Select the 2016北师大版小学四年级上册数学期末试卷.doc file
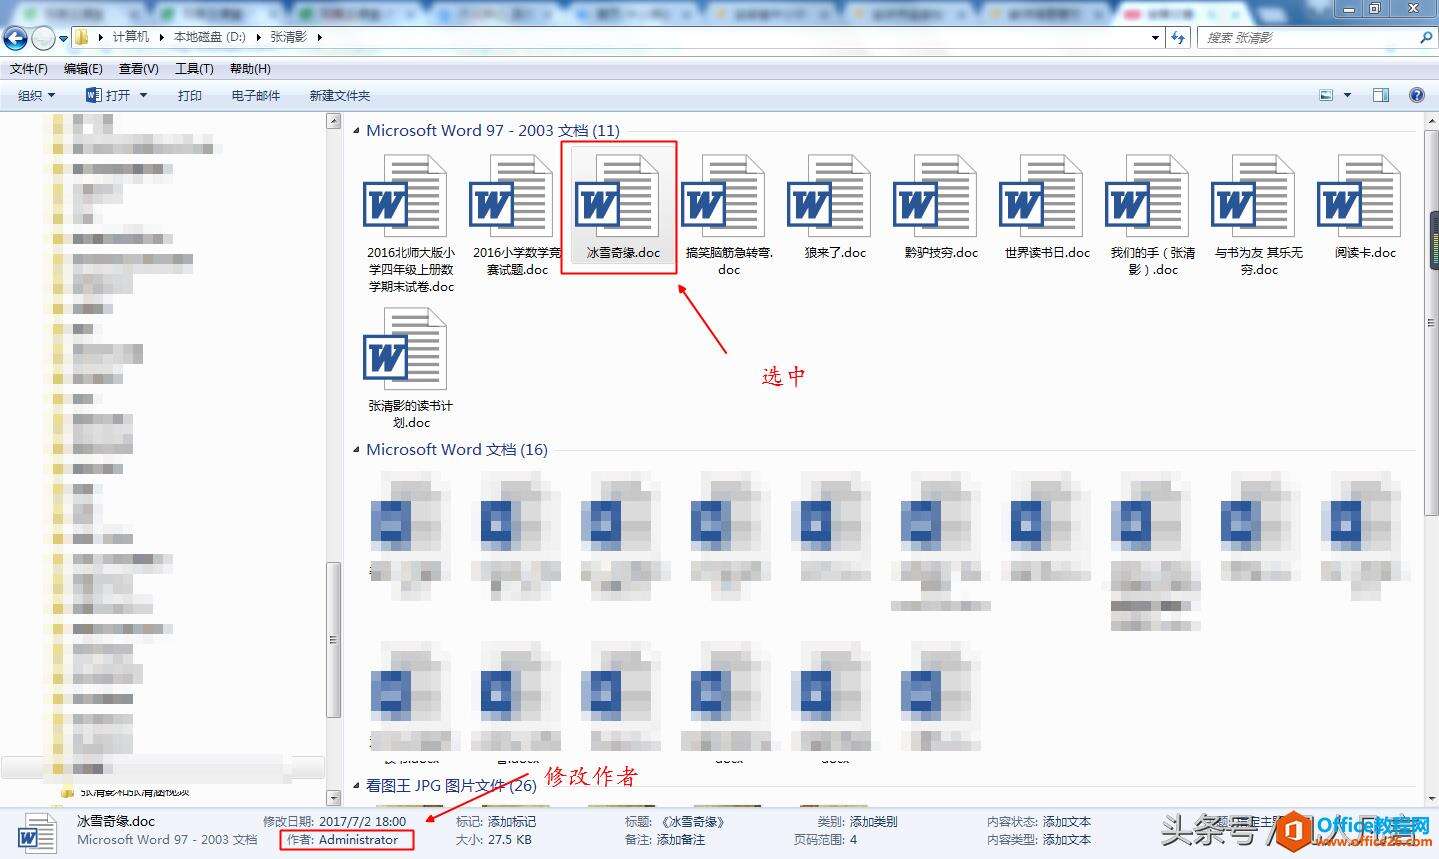1439x859 pixels. (410, 224)
